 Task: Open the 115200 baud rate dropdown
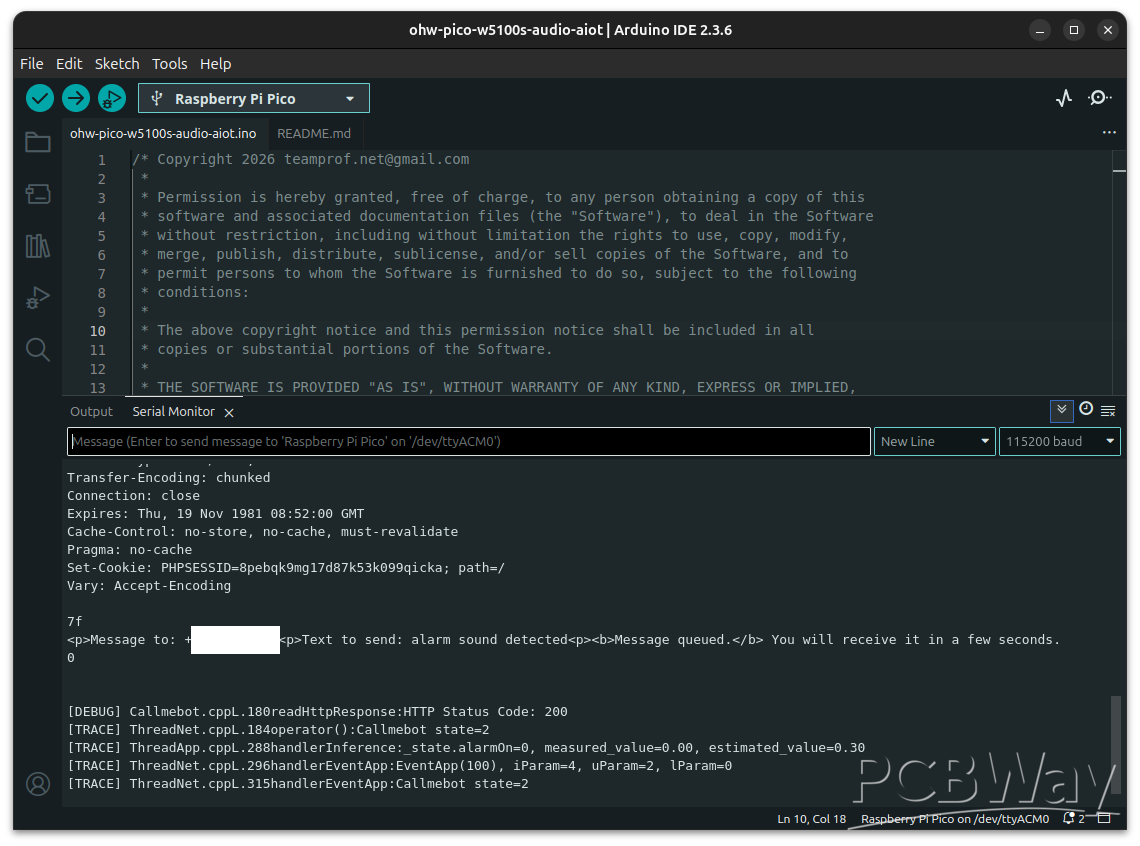tap(1059, 442)
